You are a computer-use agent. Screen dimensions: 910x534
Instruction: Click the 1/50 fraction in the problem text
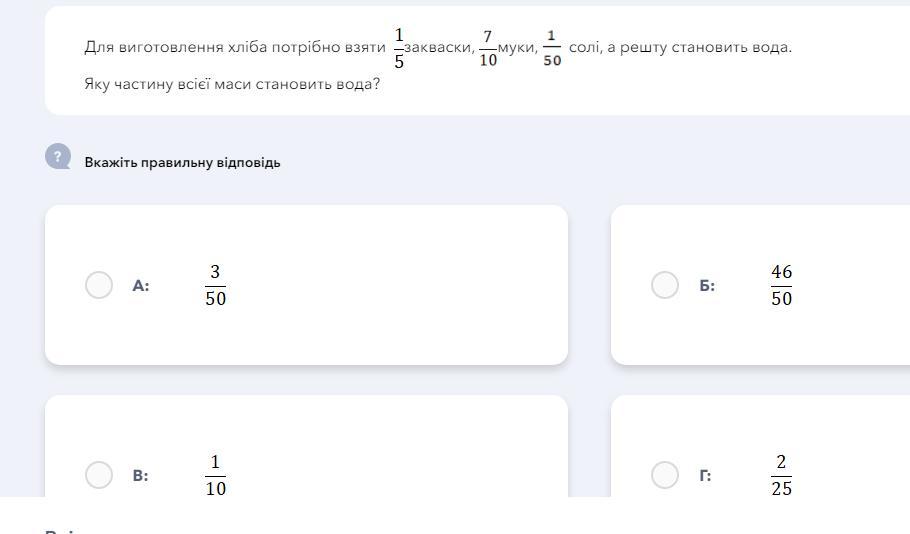(x=552, y=48)
